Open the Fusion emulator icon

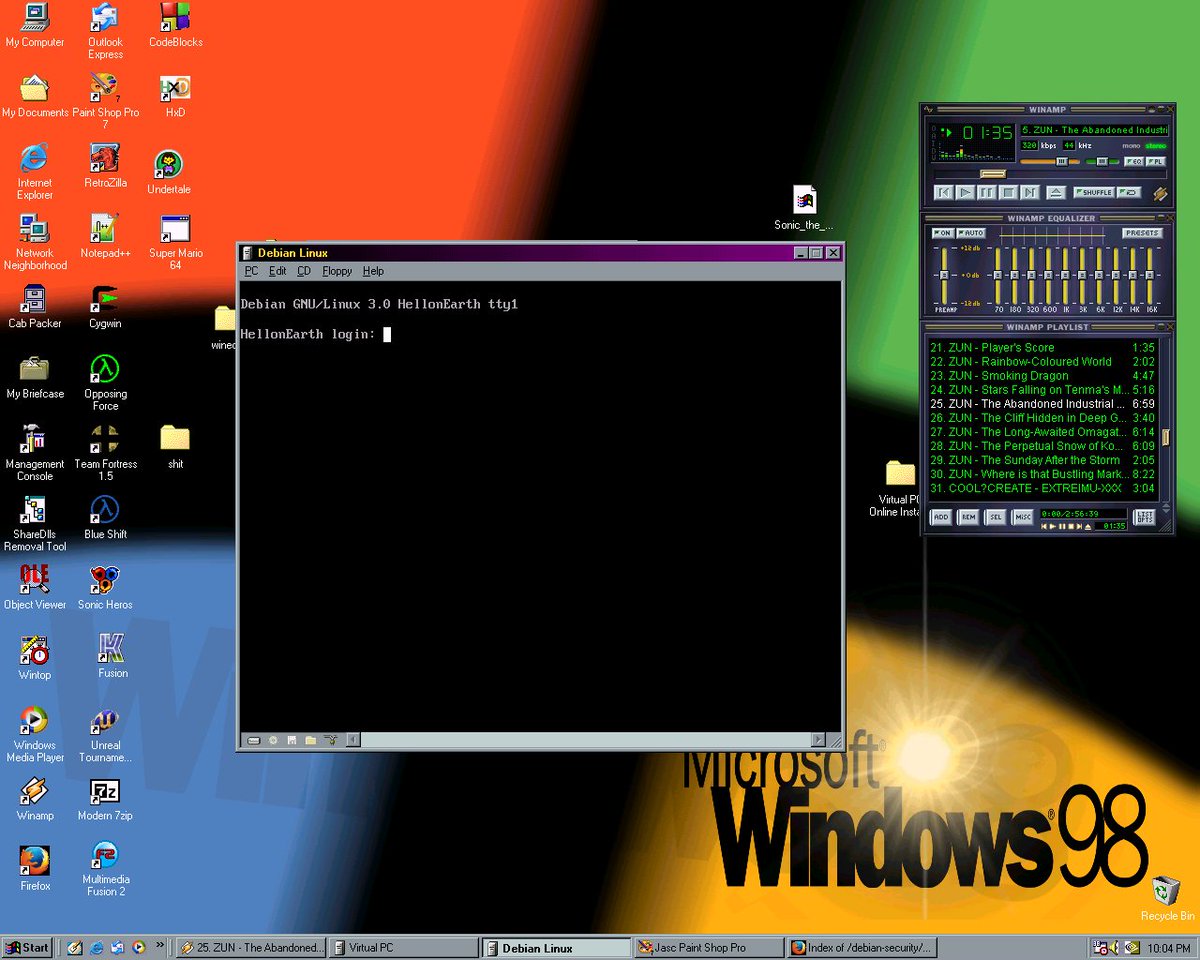pyautogui.click(x=112, y=656)
